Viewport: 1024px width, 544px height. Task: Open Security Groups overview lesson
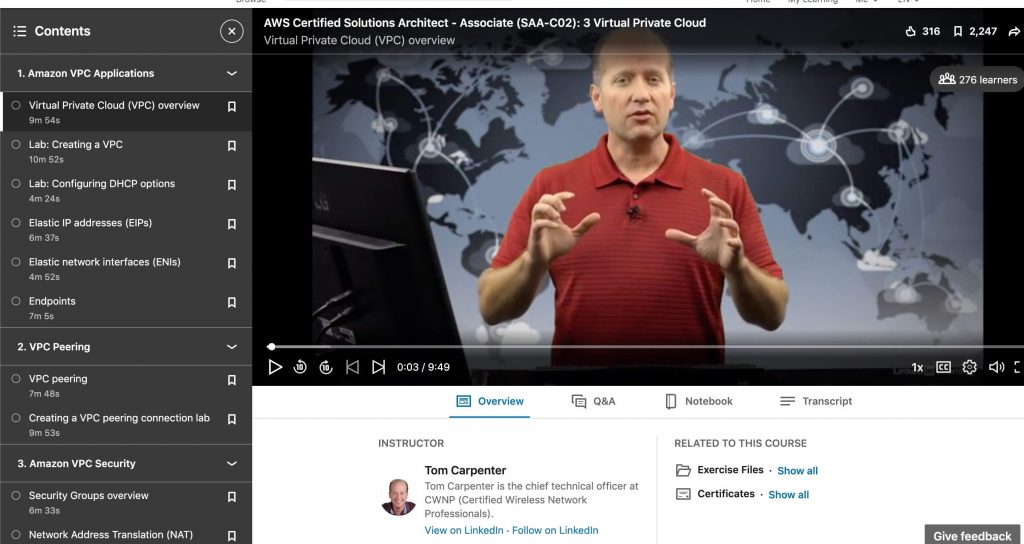[89, 496]
